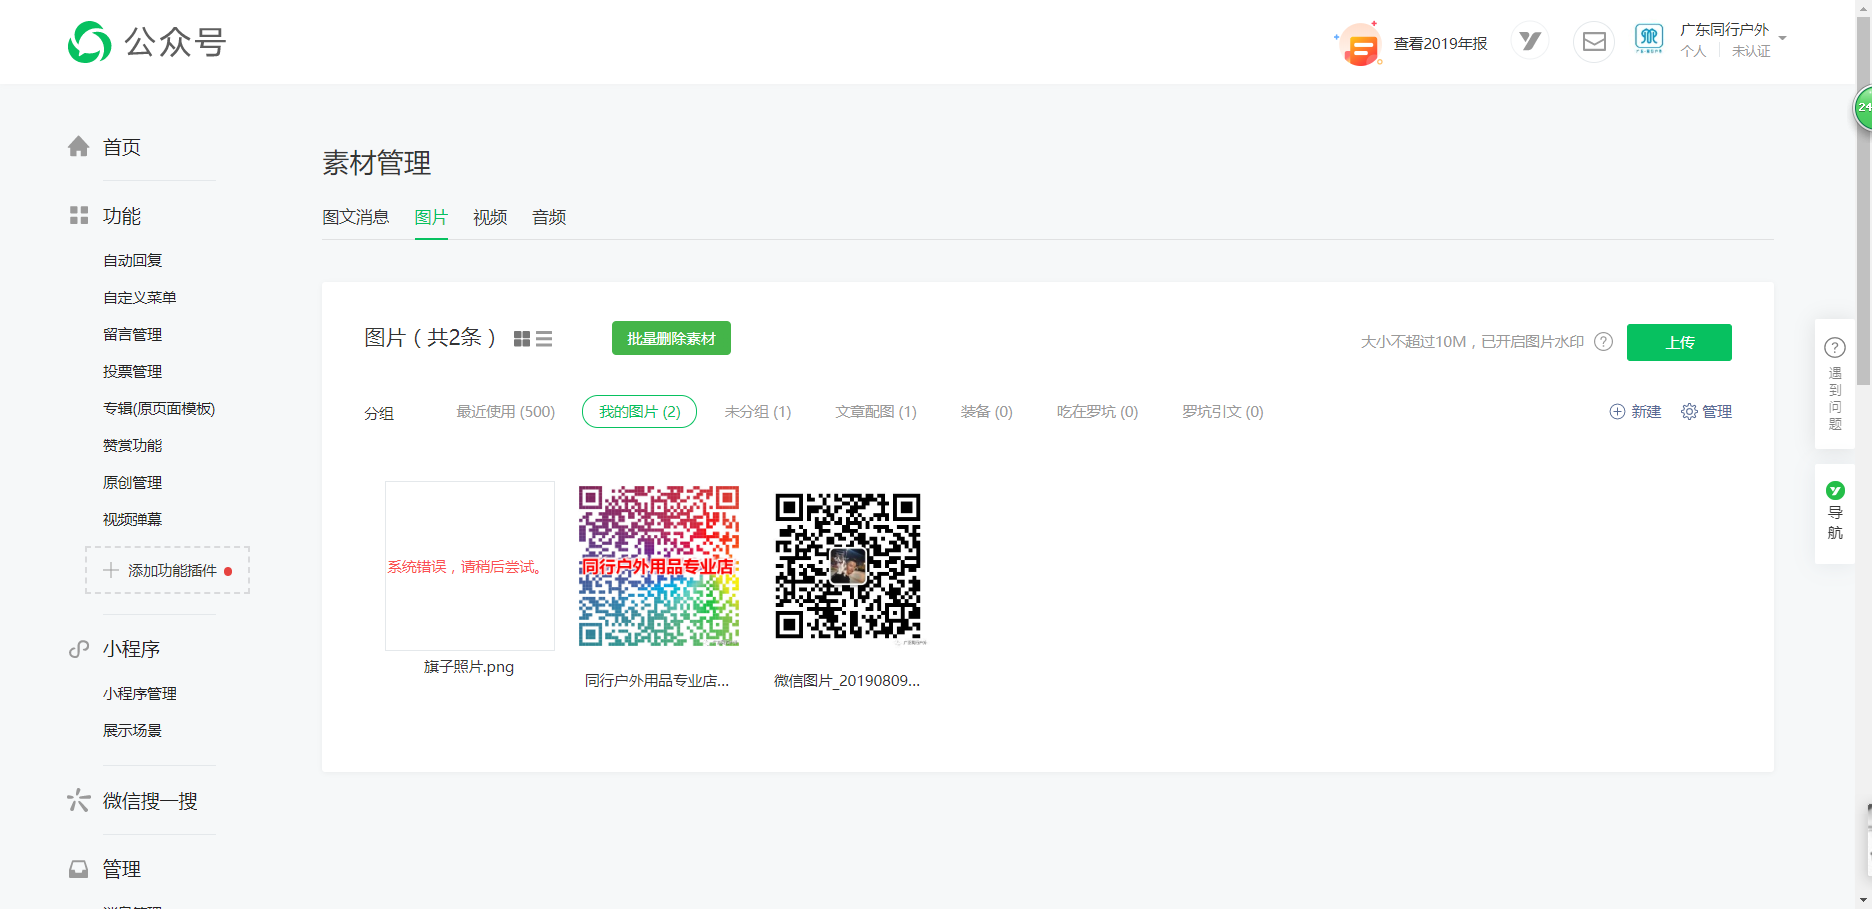Click the scrollbar down arrow
Viewport: 1872px width, 909px height.
1863,901
